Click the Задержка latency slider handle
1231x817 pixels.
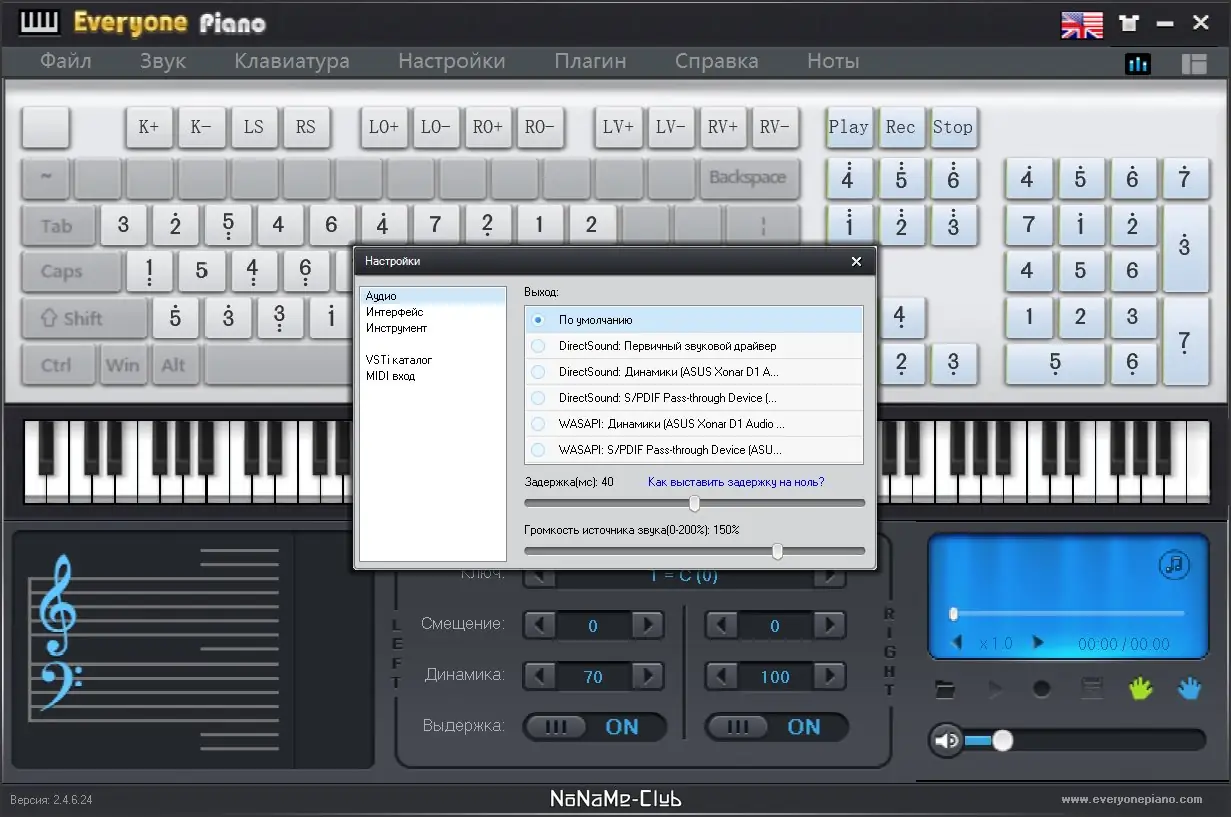tap(694, 503)
